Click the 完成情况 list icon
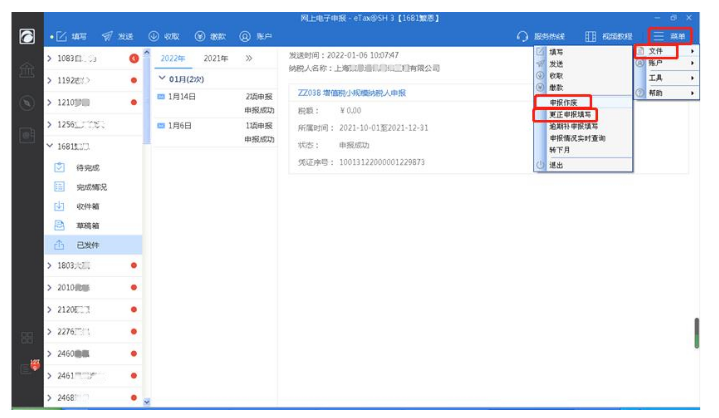Viewport: 719px width, 418px height. coord(59,187)
